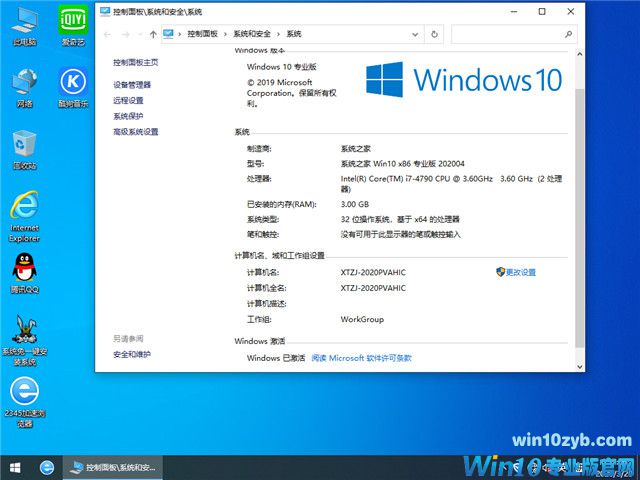Open 设备管理器 from the sidebar
640x480 pixels.
[x=132, y=85]
